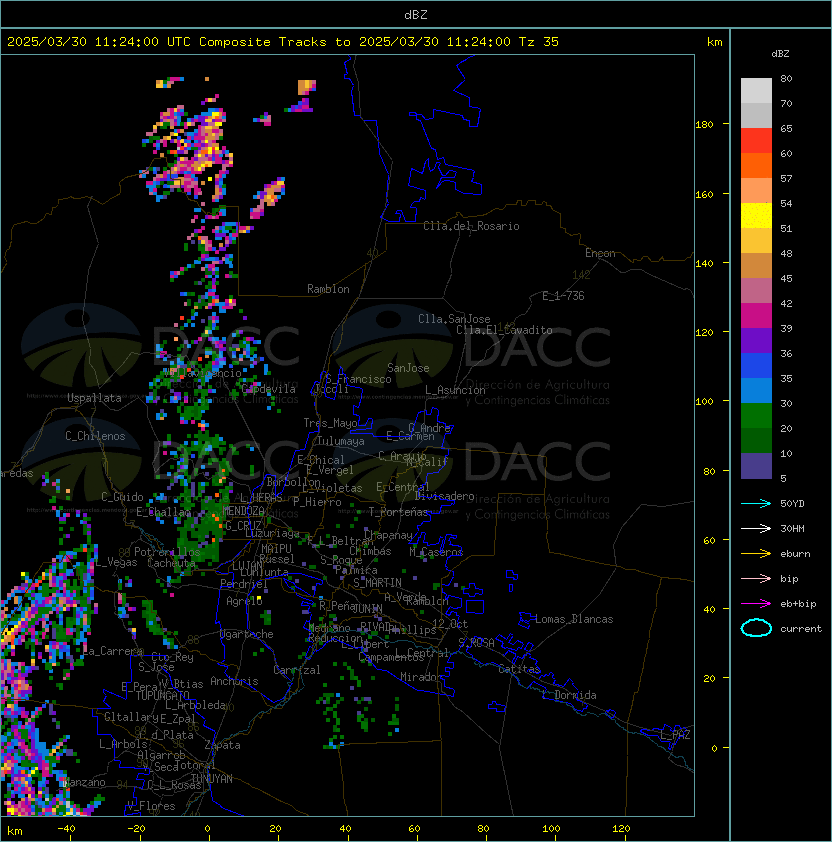832x842 pixels.
Task: Click the cyan 50YD arrow in legend
Action: (x=756, y=504)
